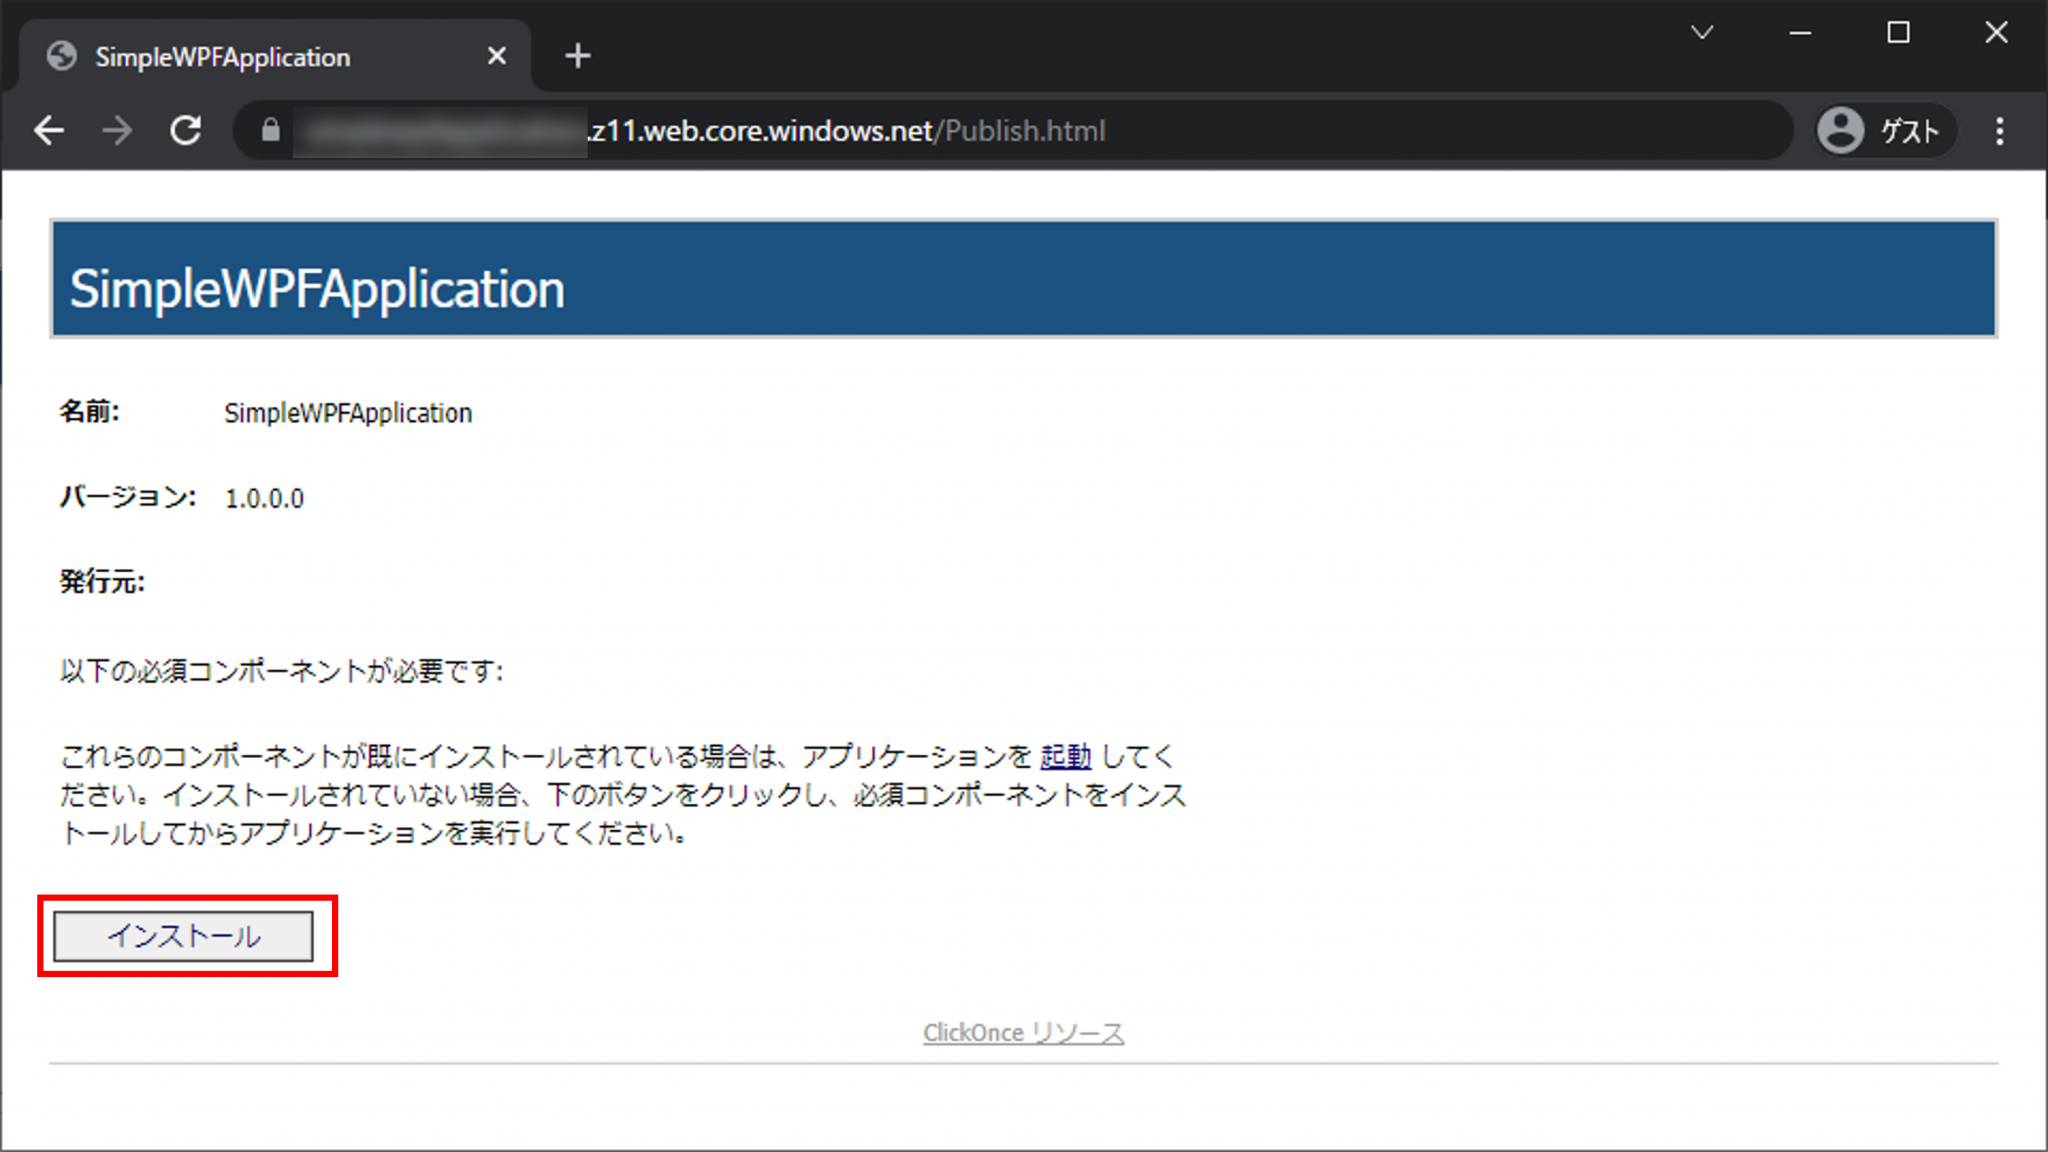Image resolution: width=2048 pixels, height=1152 pixels.
Task: Close the SimpleWPFApplication tab
Action: (497, 56)
